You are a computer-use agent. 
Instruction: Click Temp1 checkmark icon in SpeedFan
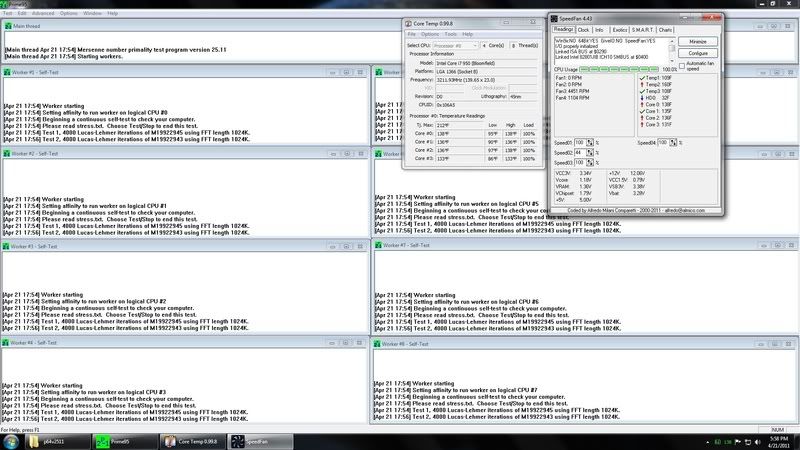coord(642,78)
